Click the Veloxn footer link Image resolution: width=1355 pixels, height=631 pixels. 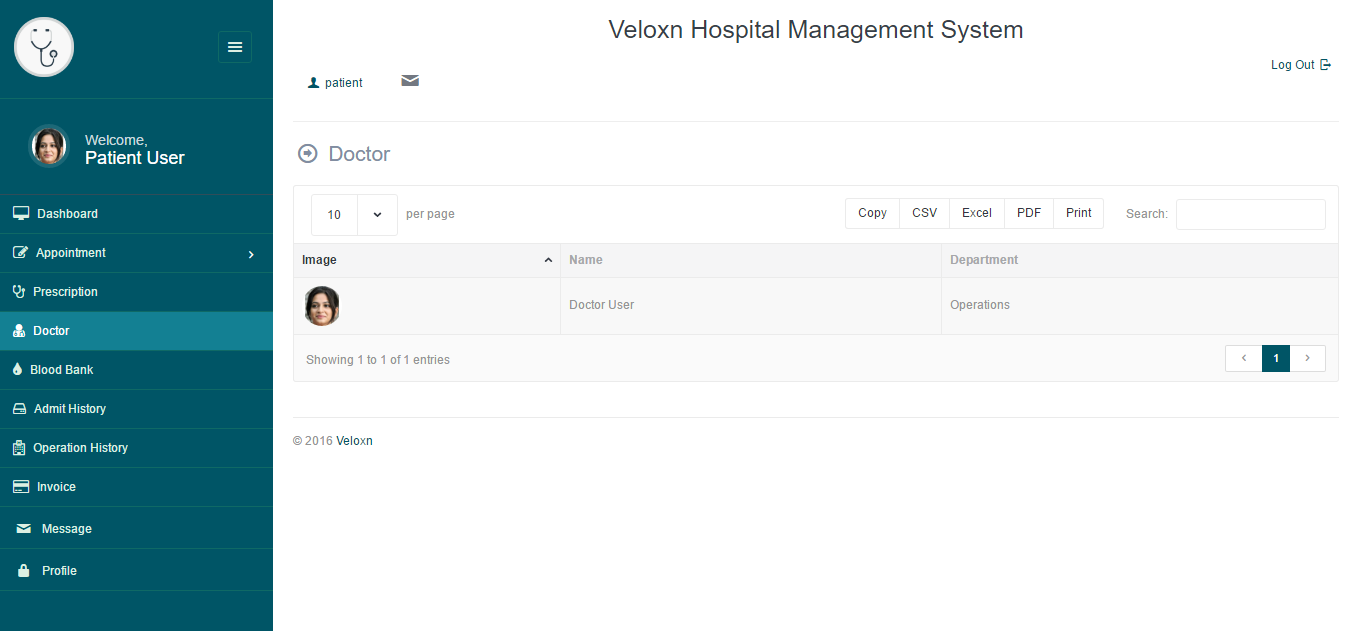coord(354,441)
